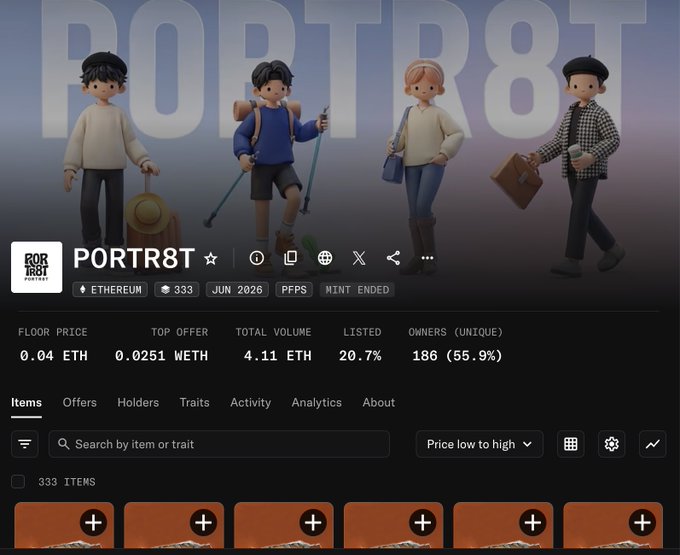
Task: Click the 333 supply badge
Action: [177, 290]
